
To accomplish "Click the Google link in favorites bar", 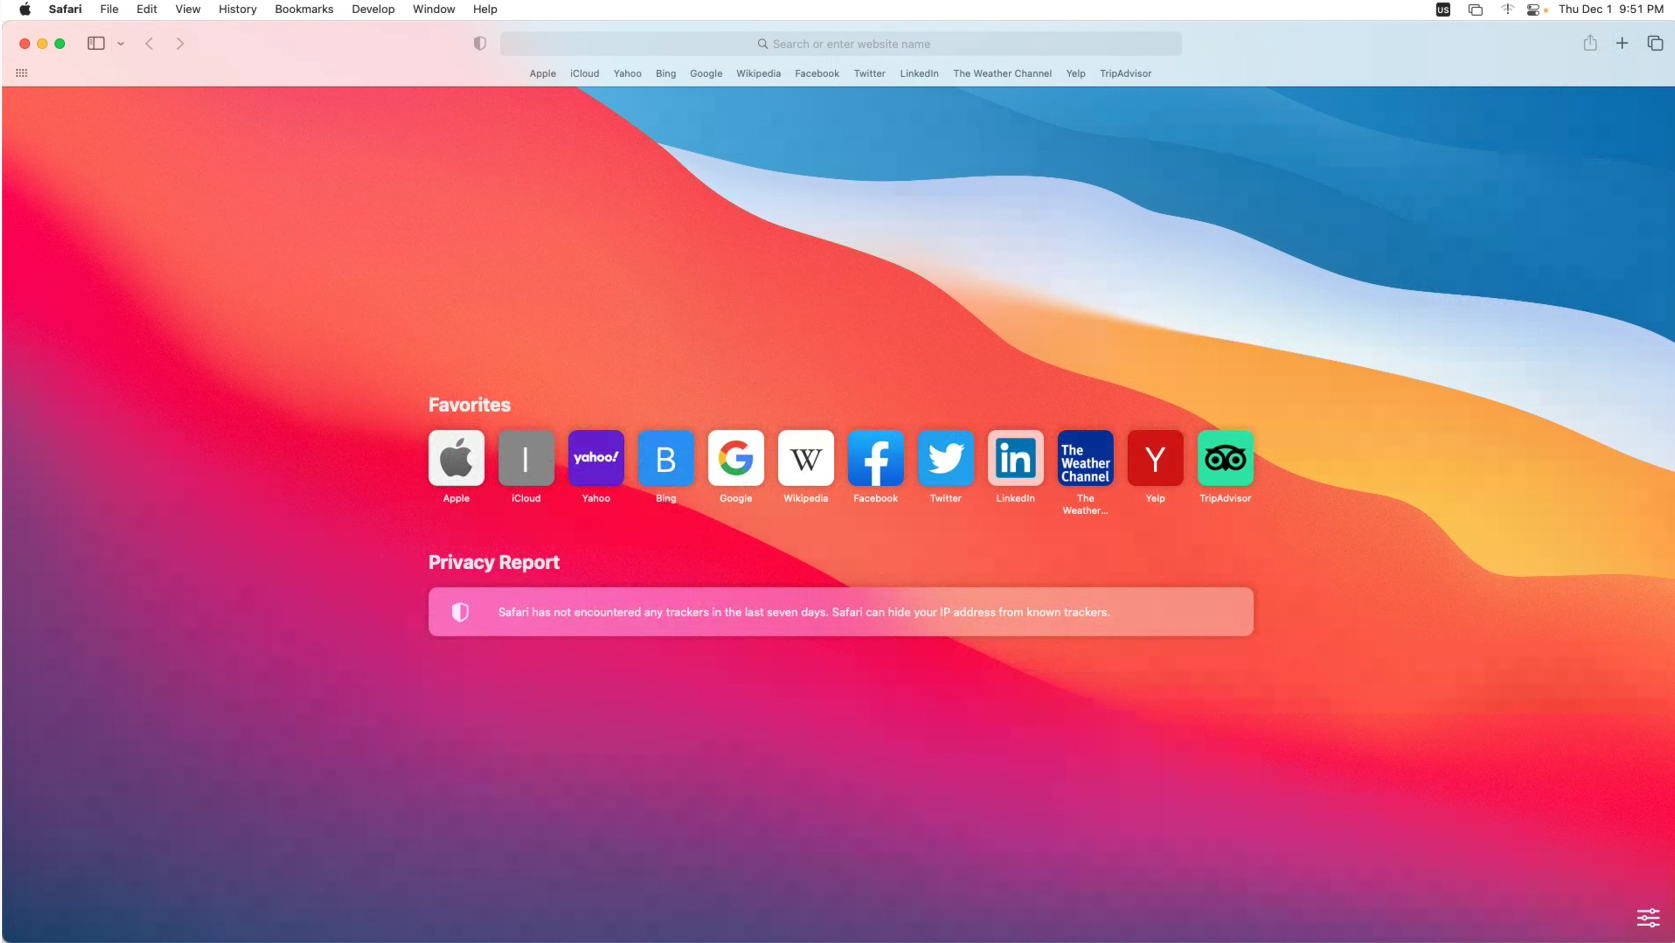I will (706, 73).
